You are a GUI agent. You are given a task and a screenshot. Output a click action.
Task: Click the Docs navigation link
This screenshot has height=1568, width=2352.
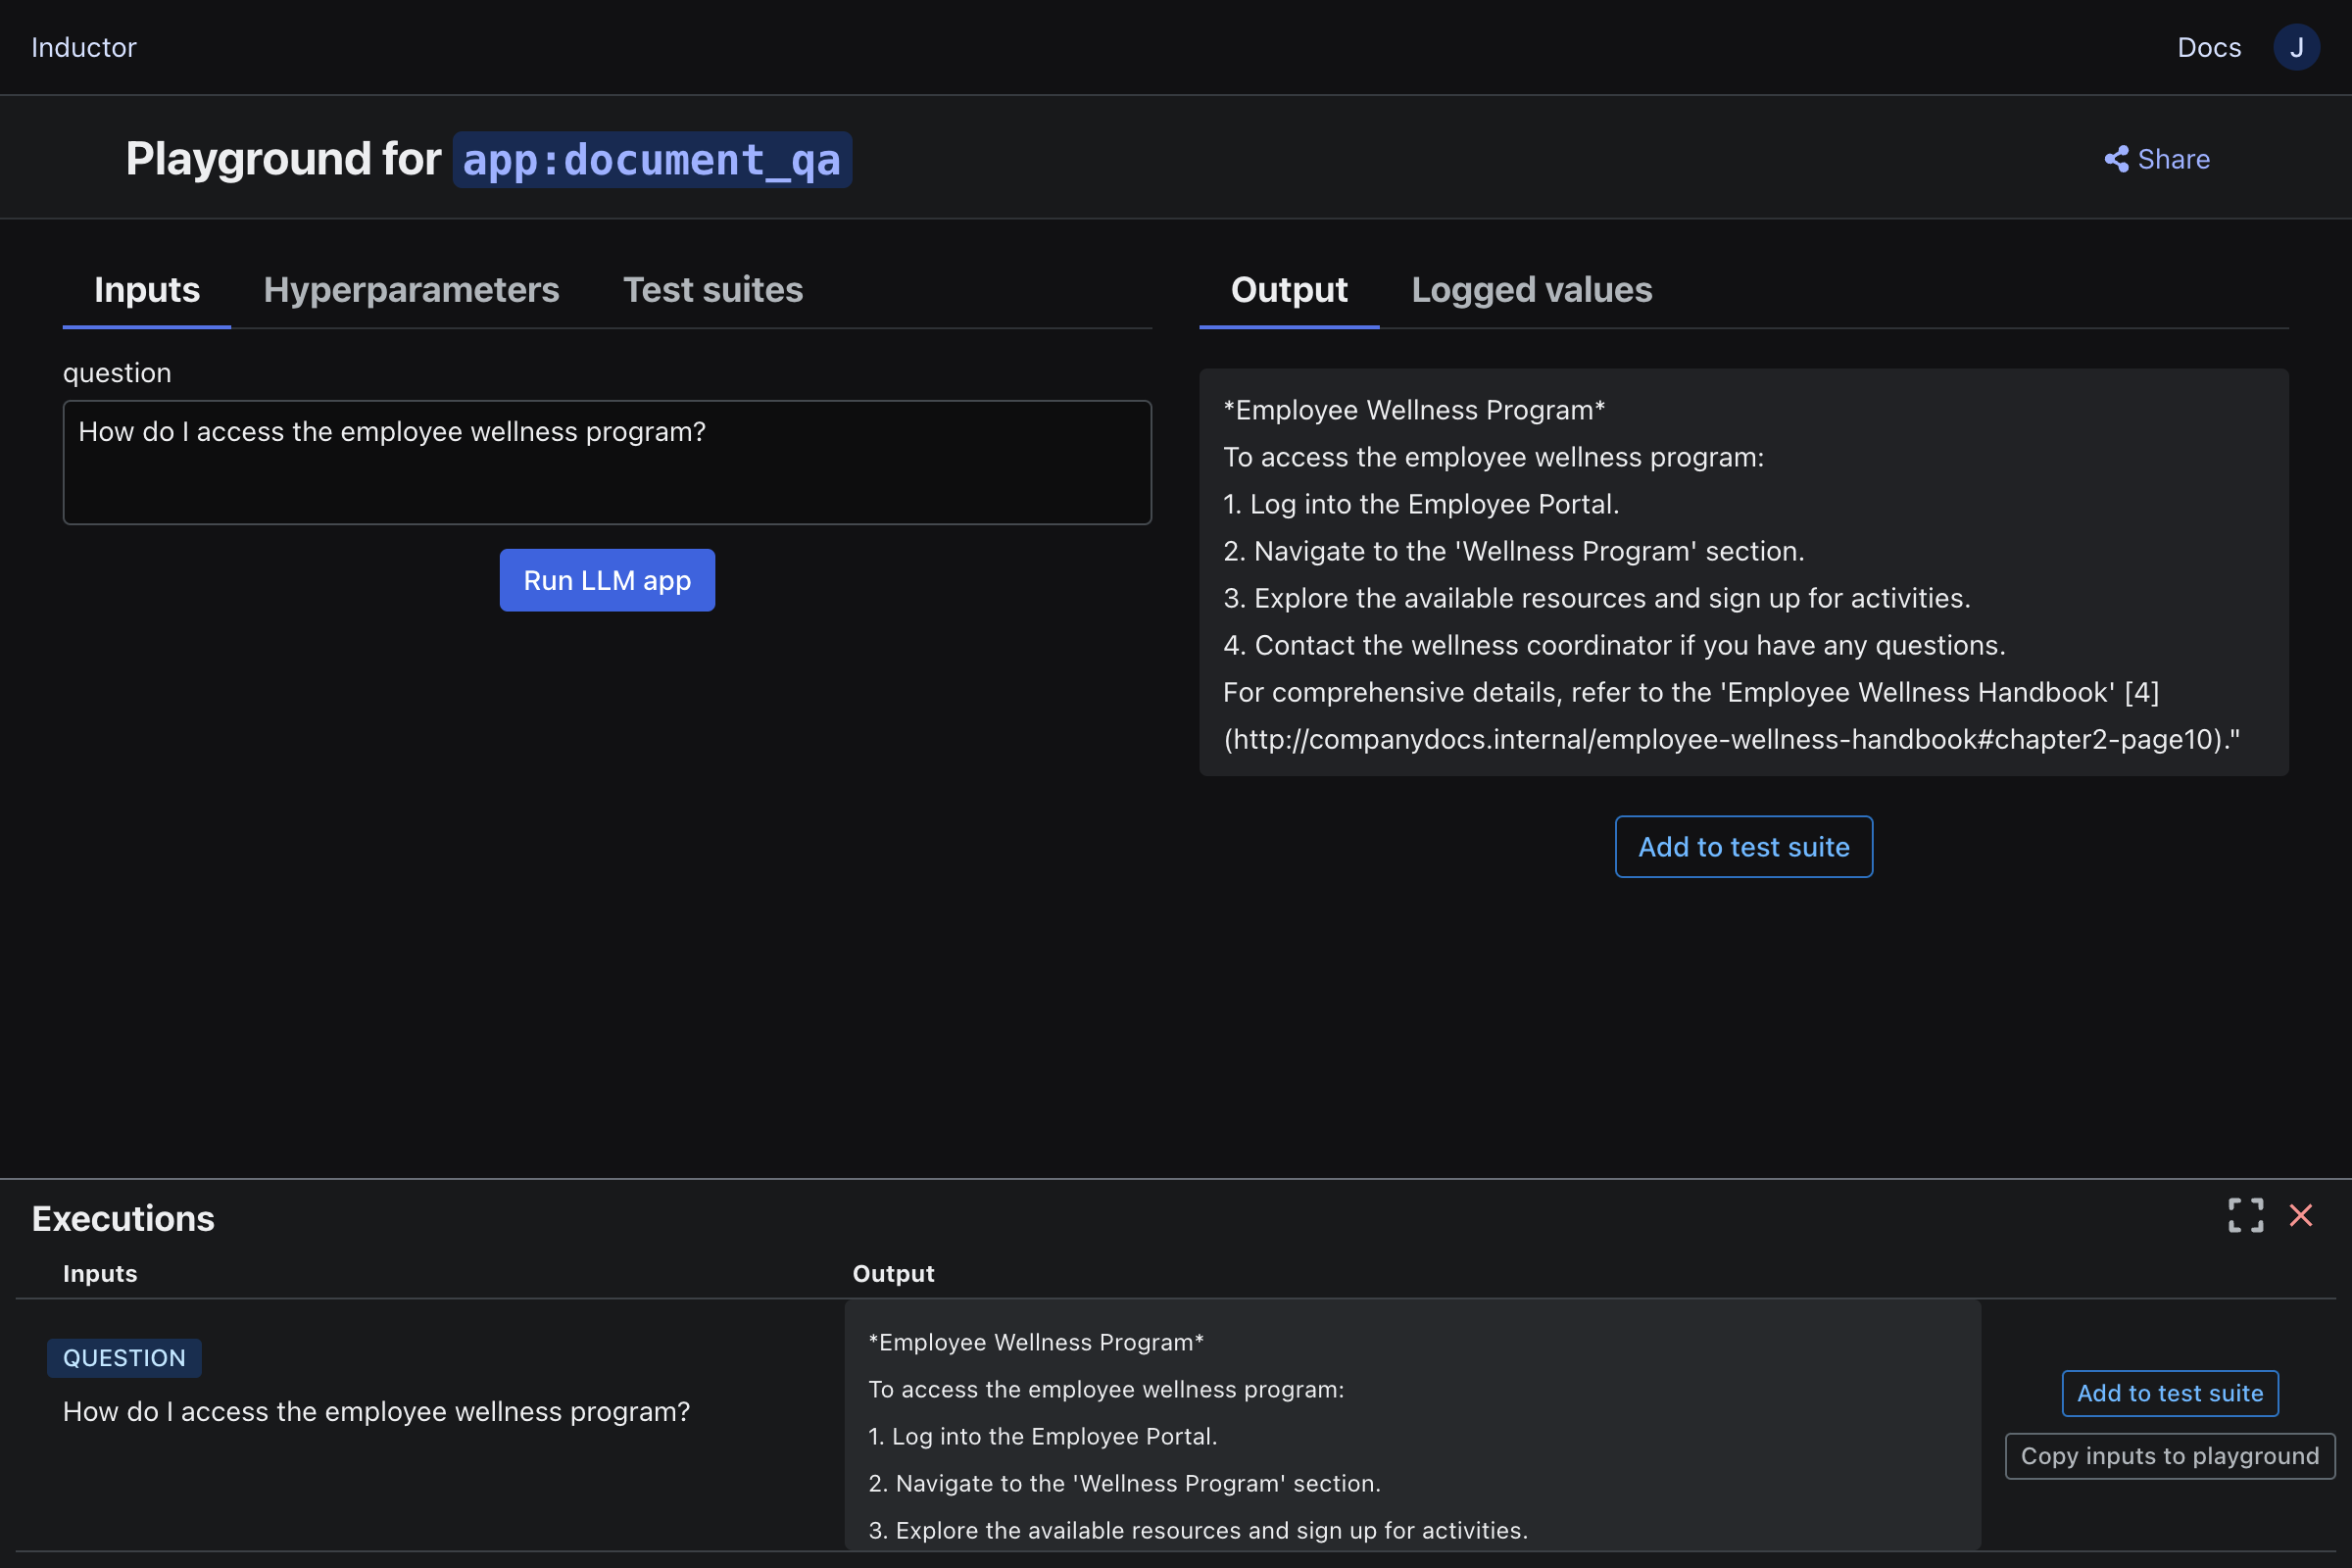[2209, 47]
